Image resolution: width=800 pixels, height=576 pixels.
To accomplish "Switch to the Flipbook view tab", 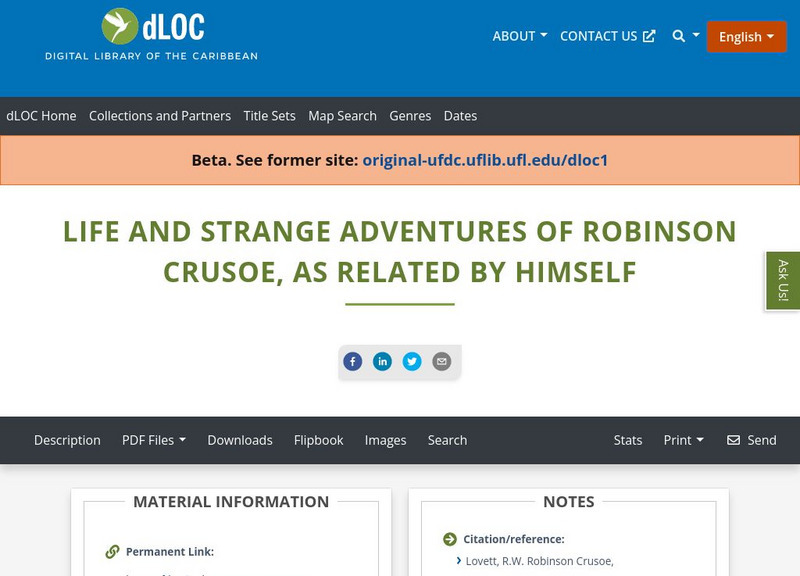I will pos(317,440).
